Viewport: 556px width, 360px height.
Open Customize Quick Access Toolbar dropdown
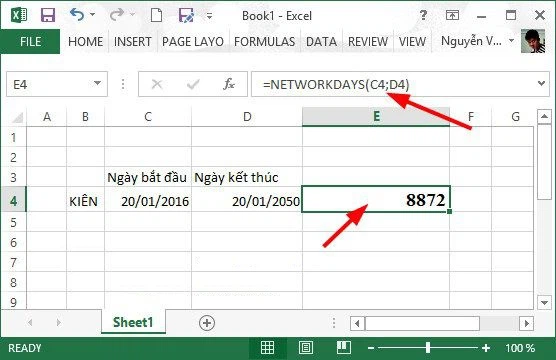(210, 16)
